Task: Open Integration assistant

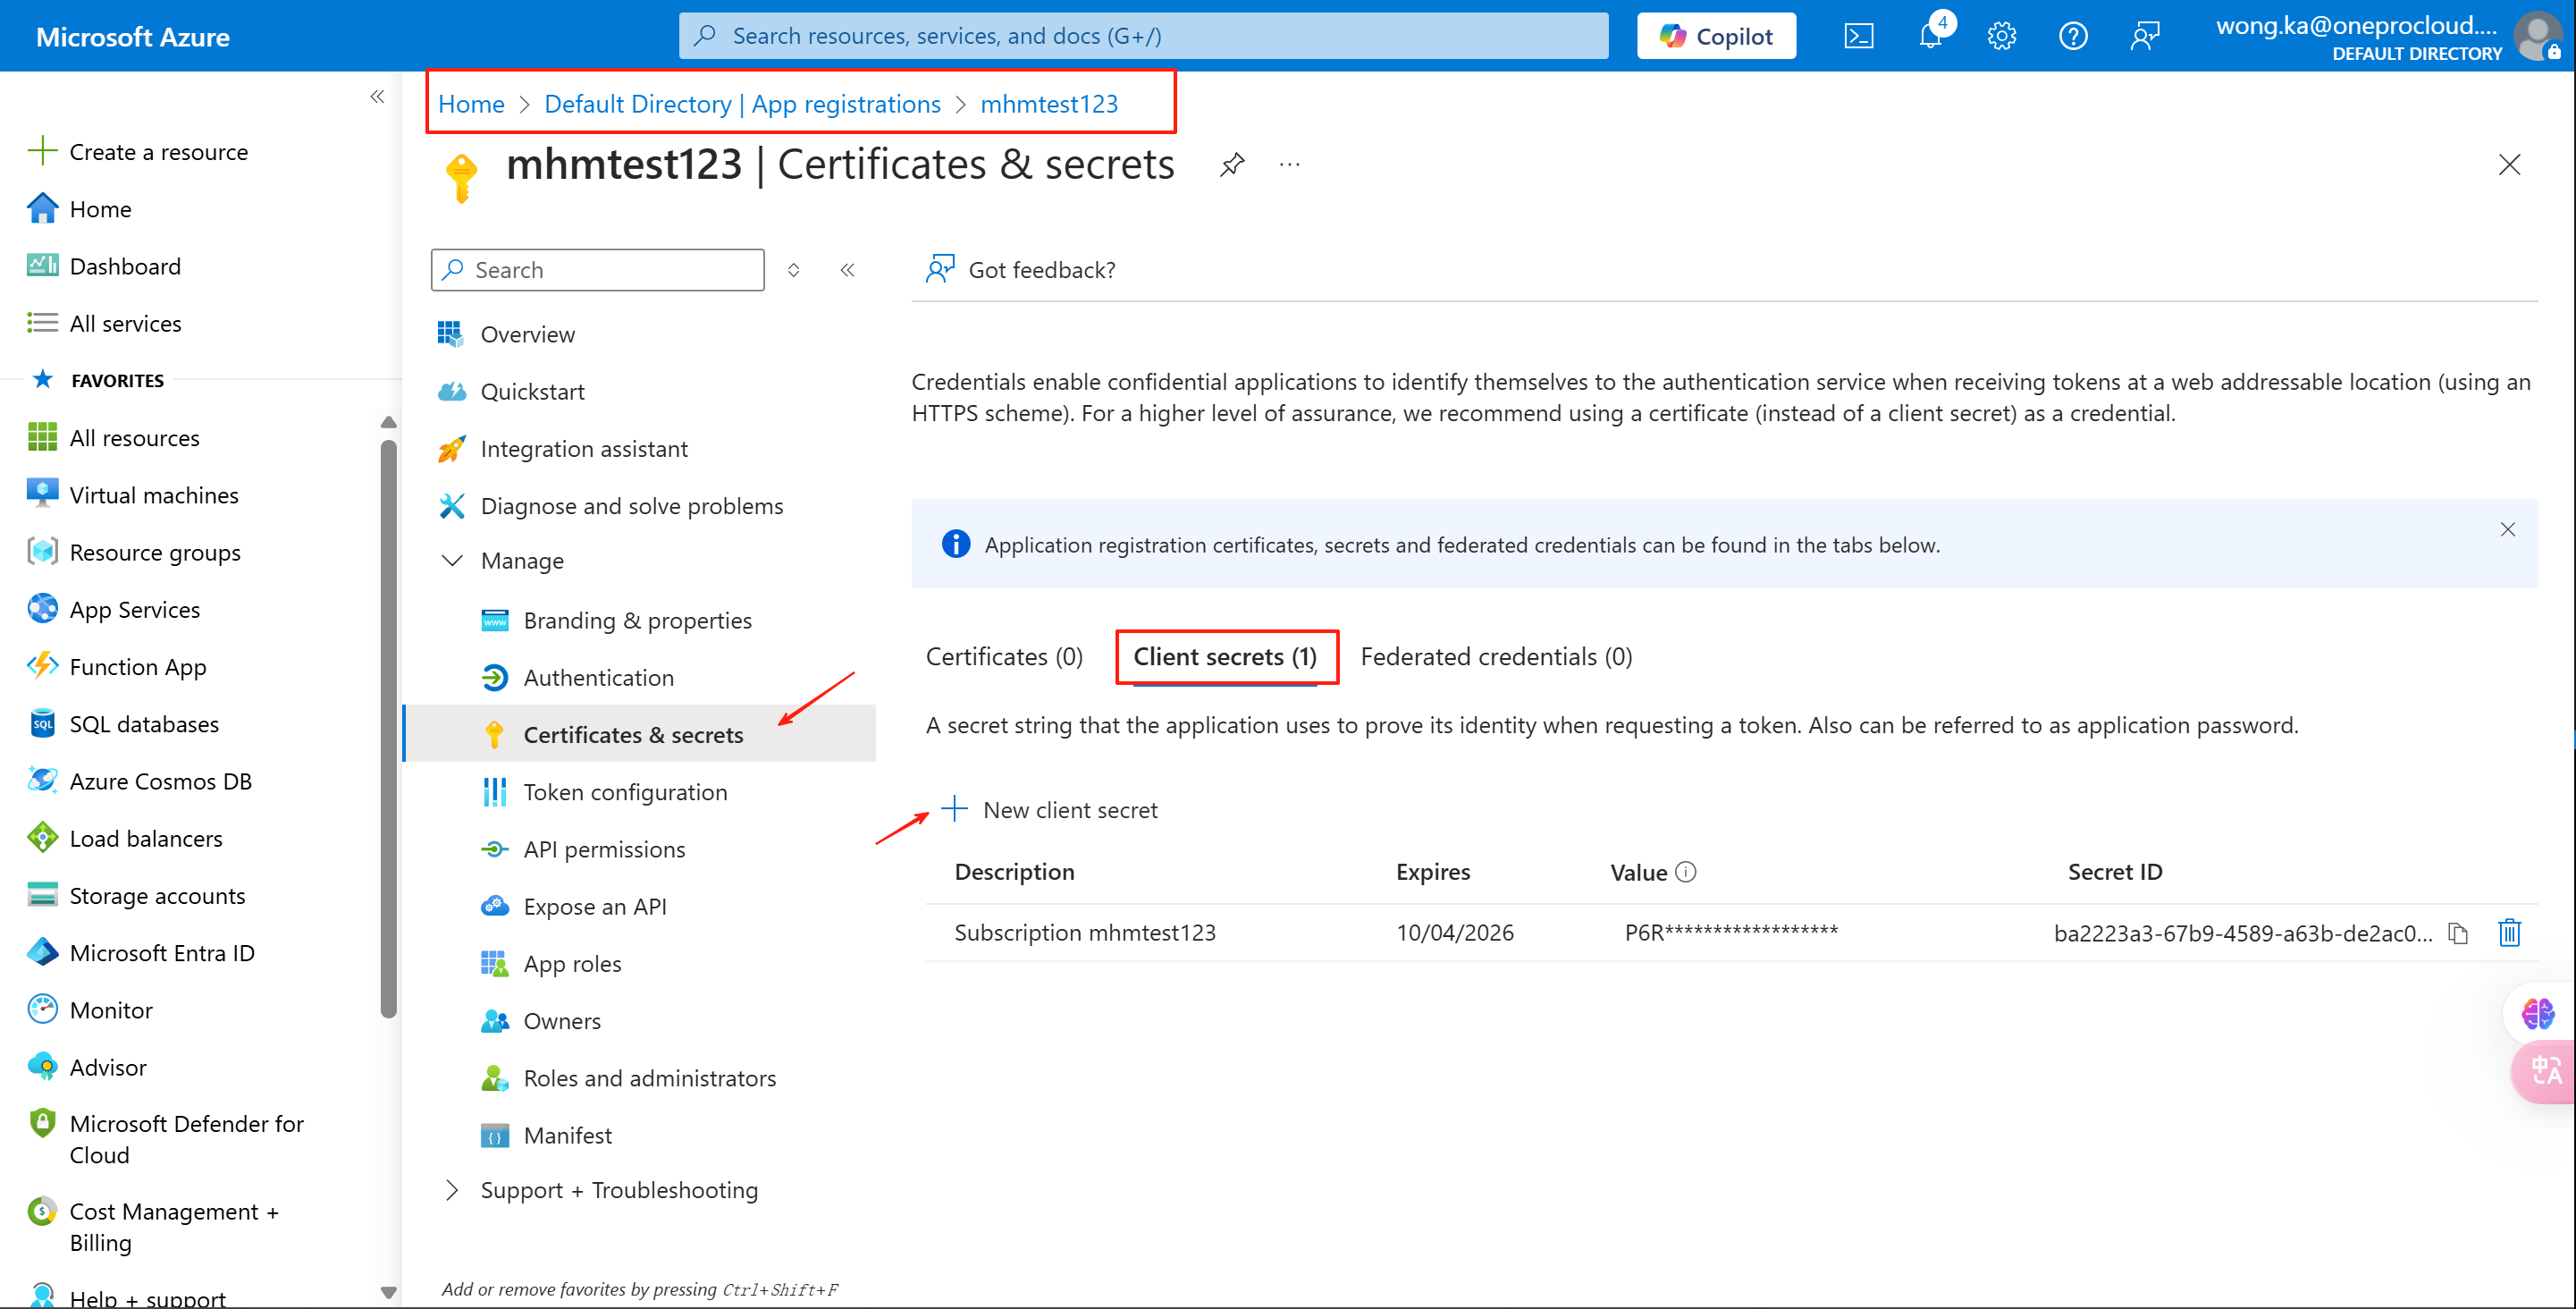Action: point(563,449)
